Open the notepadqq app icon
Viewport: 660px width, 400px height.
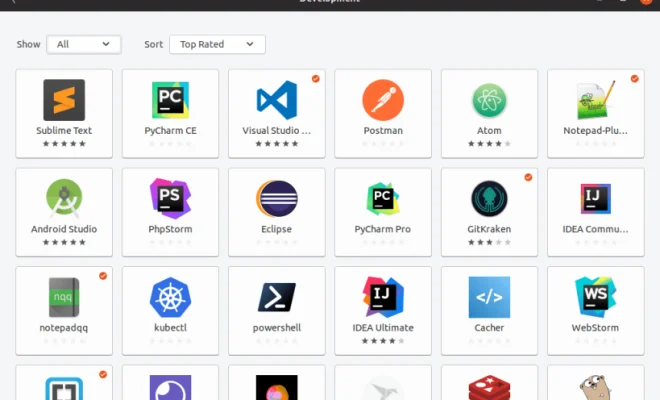[64, 297]
